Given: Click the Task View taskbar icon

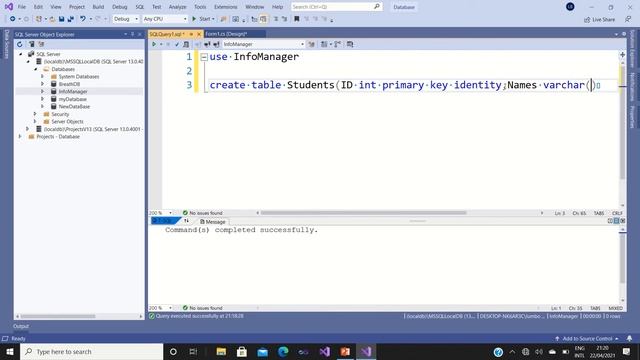Looking at the screenshot, I should point(193,351).
